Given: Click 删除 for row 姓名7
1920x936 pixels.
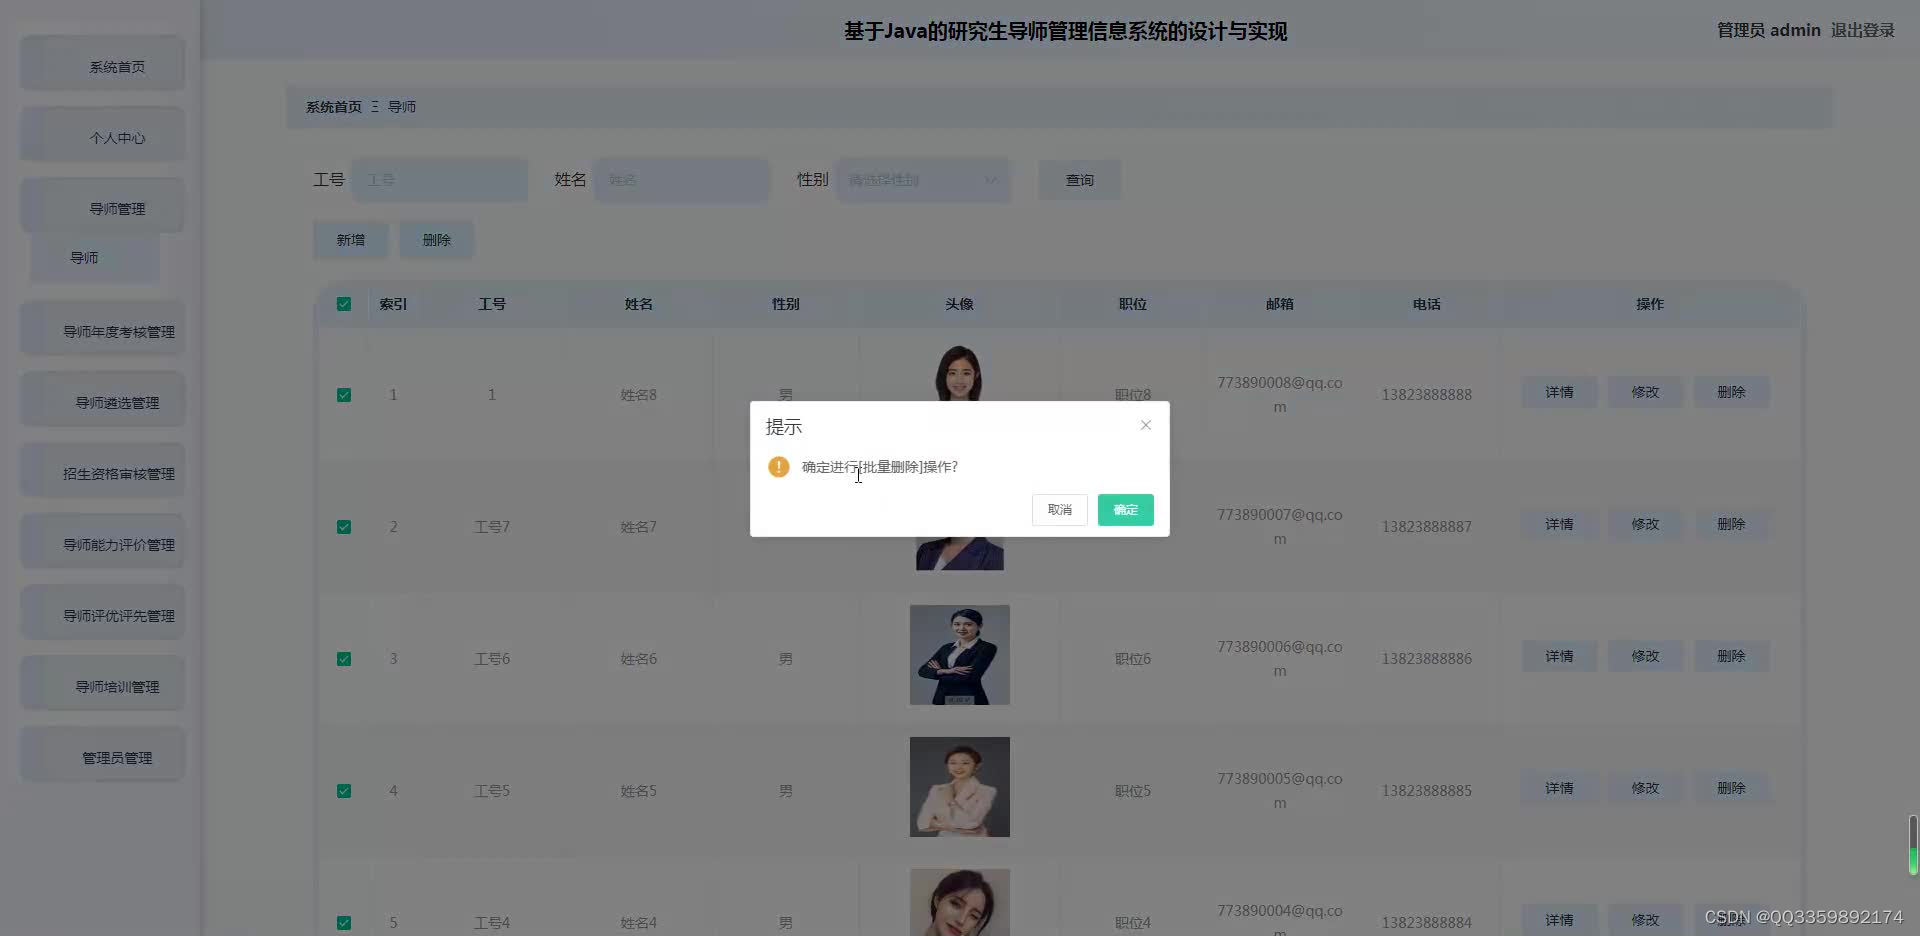Looking at the screenshot, I should pos(1731,524).
